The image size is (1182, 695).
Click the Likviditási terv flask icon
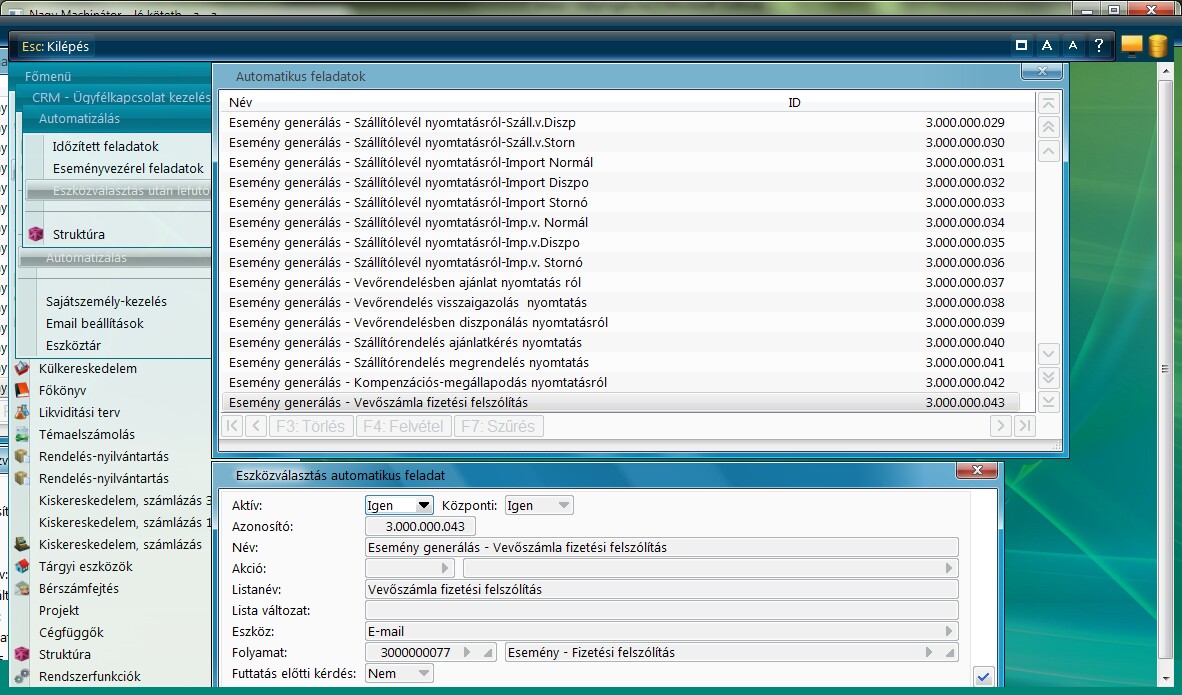(22, 412)
